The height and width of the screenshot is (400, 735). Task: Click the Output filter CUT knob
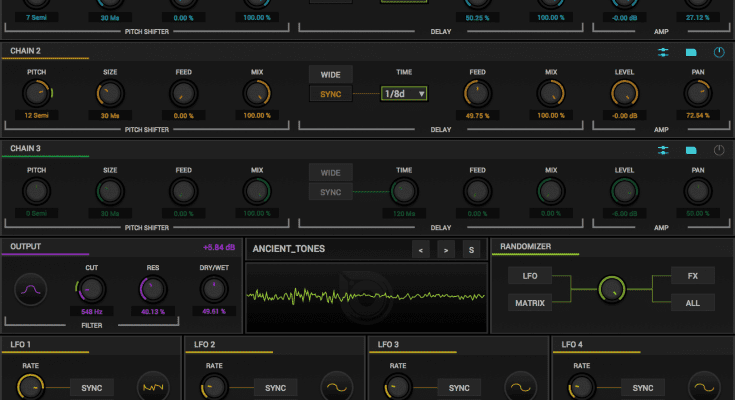click(89, 291)
